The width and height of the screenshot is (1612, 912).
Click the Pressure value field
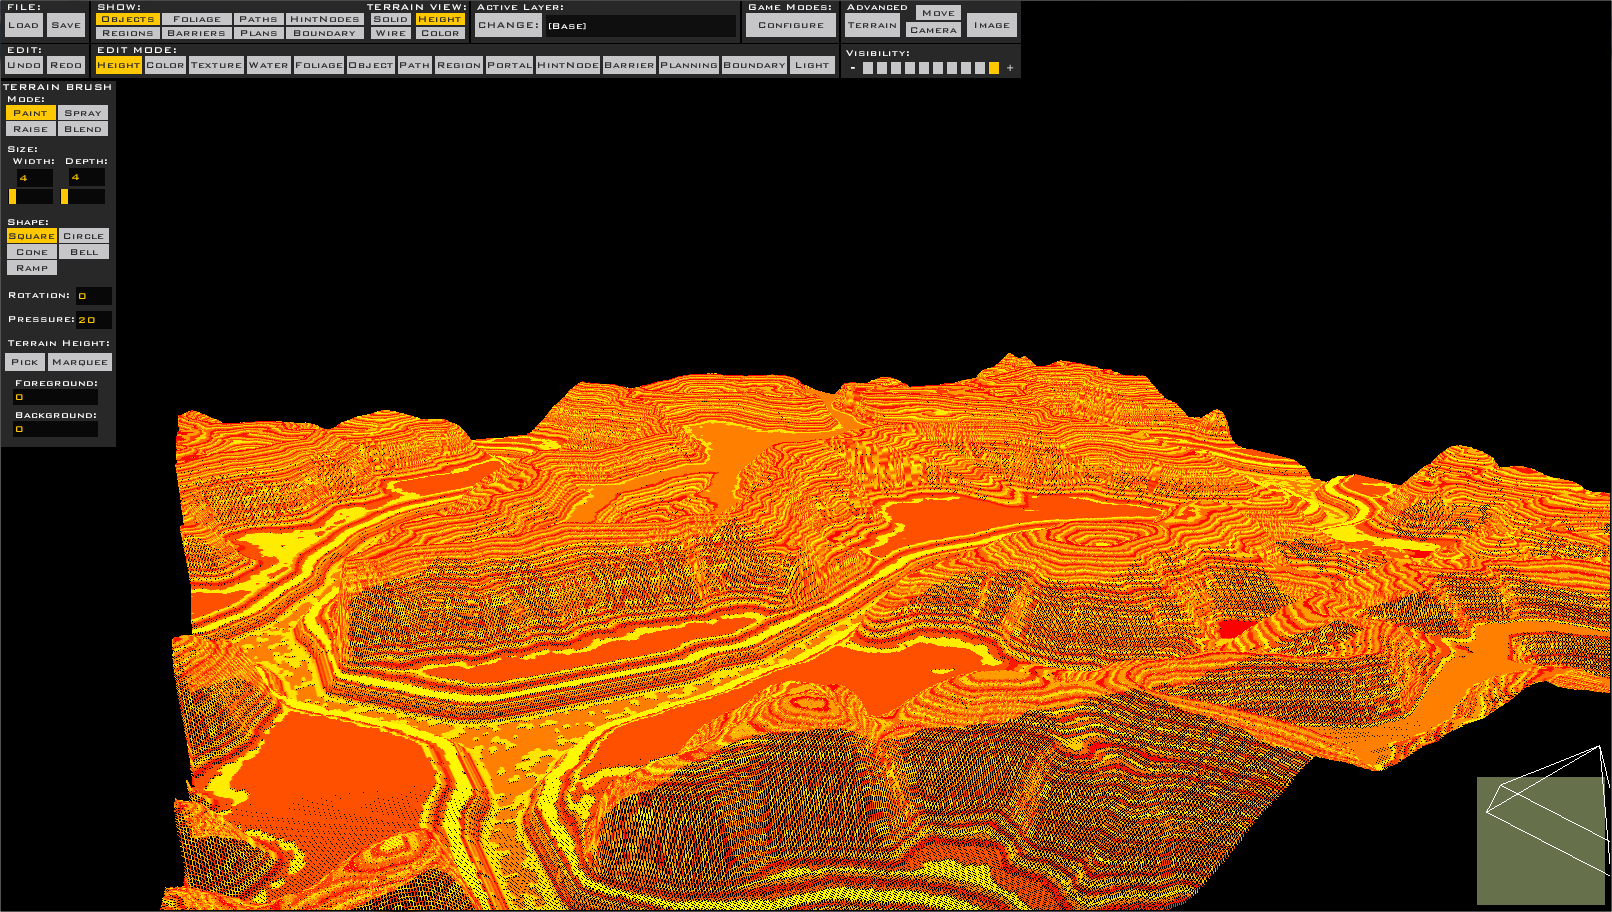pyautogui.click(x=94, y=320)
